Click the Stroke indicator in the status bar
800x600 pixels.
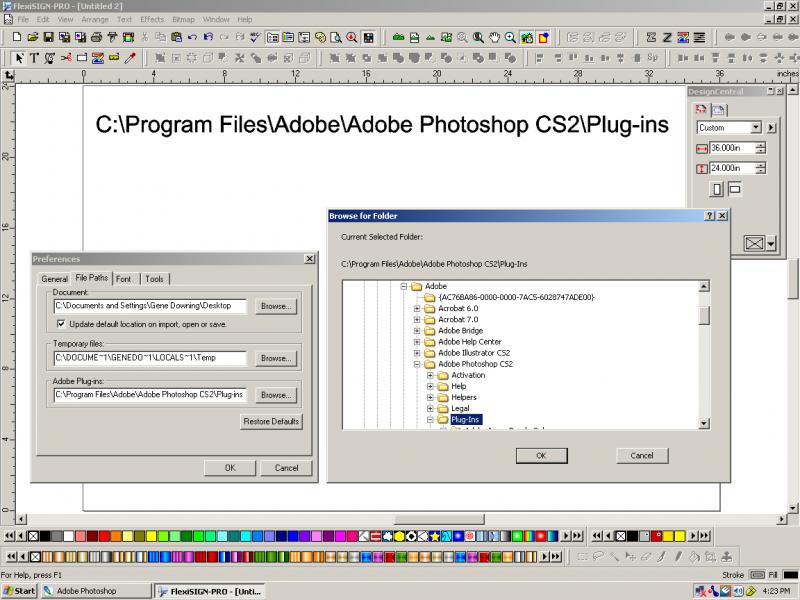pyautogui.click(x=758, y=575)
